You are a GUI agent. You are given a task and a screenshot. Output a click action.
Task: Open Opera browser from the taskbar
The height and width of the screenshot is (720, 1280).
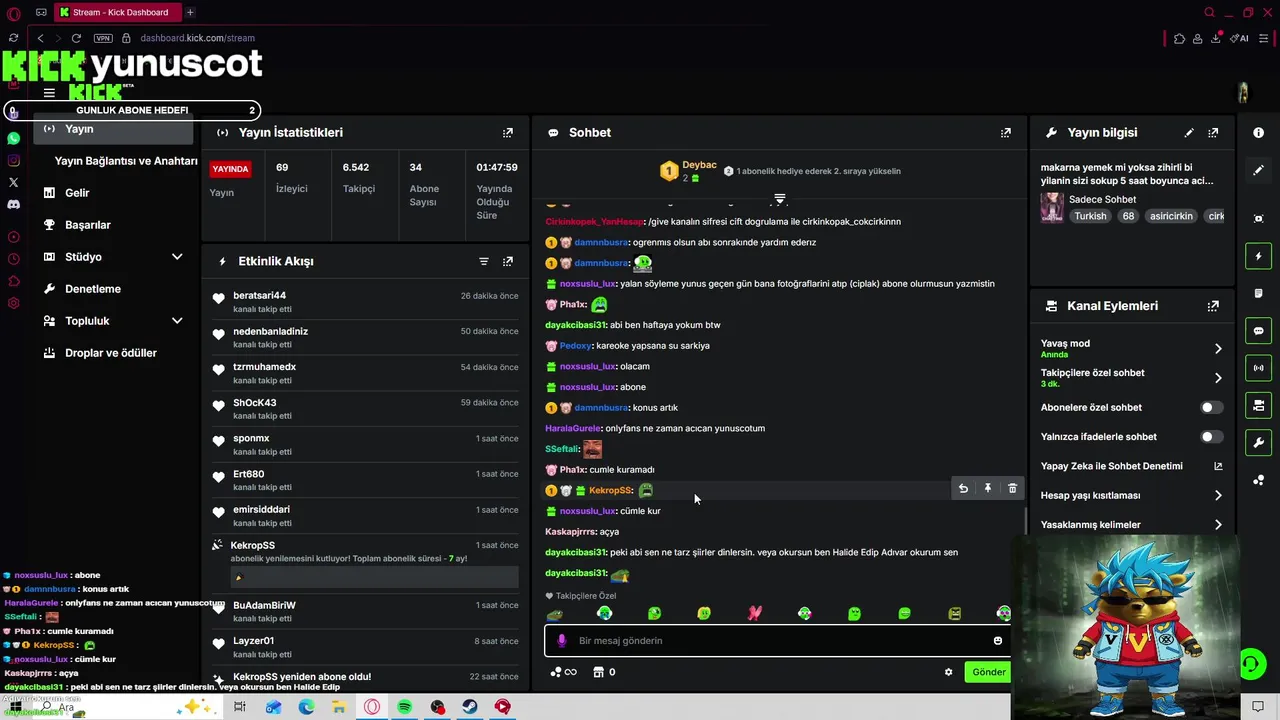tap(372, 707)
